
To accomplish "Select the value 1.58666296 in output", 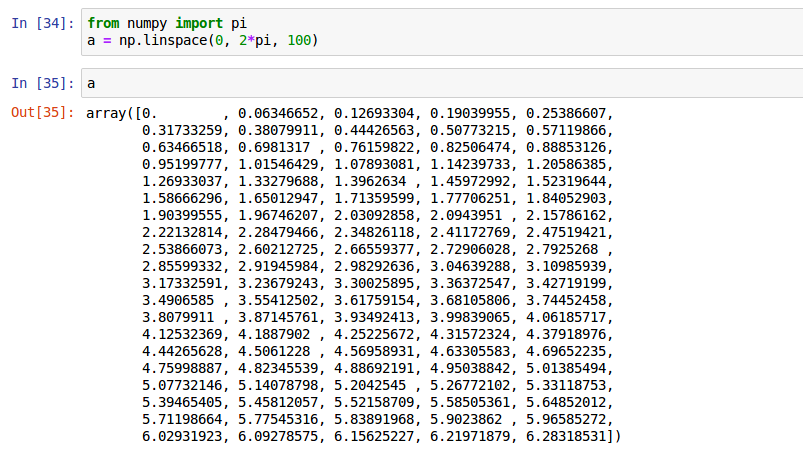I will click(182, 198).
